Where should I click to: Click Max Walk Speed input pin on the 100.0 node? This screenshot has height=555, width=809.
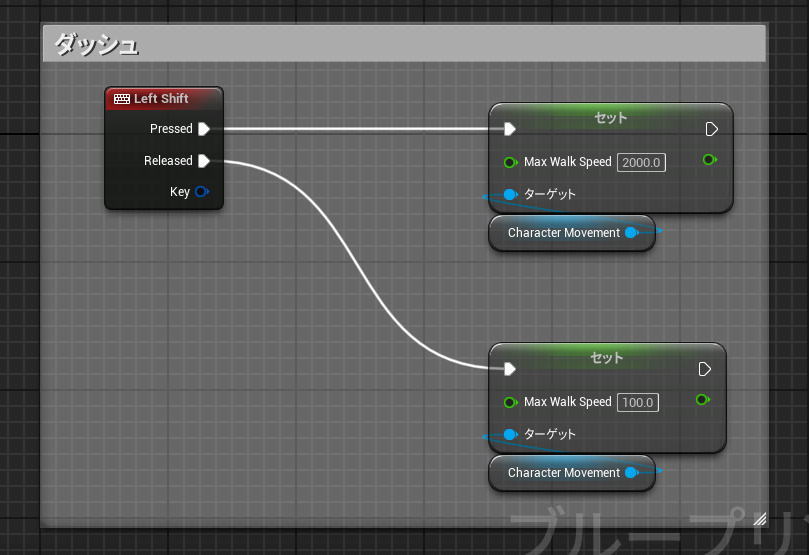(x=510, y=402)
